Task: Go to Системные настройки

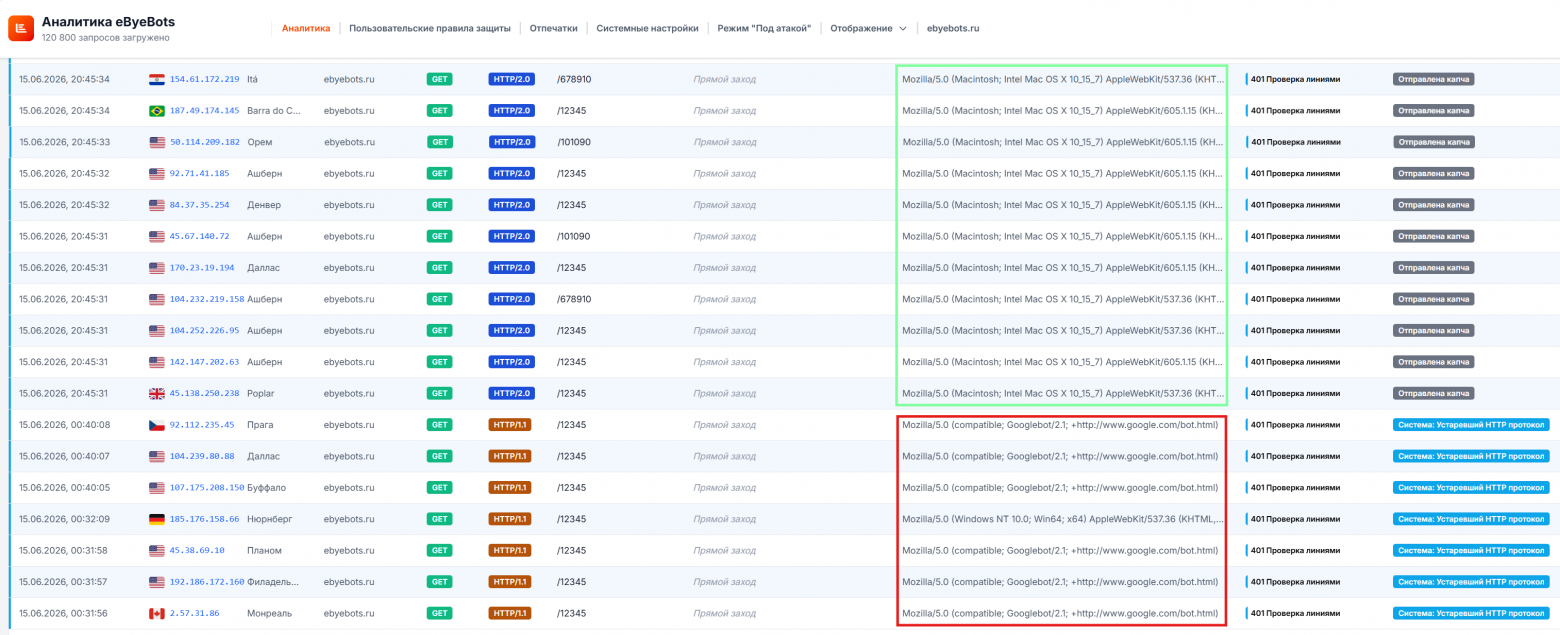Action: click(x=647, y=29)
